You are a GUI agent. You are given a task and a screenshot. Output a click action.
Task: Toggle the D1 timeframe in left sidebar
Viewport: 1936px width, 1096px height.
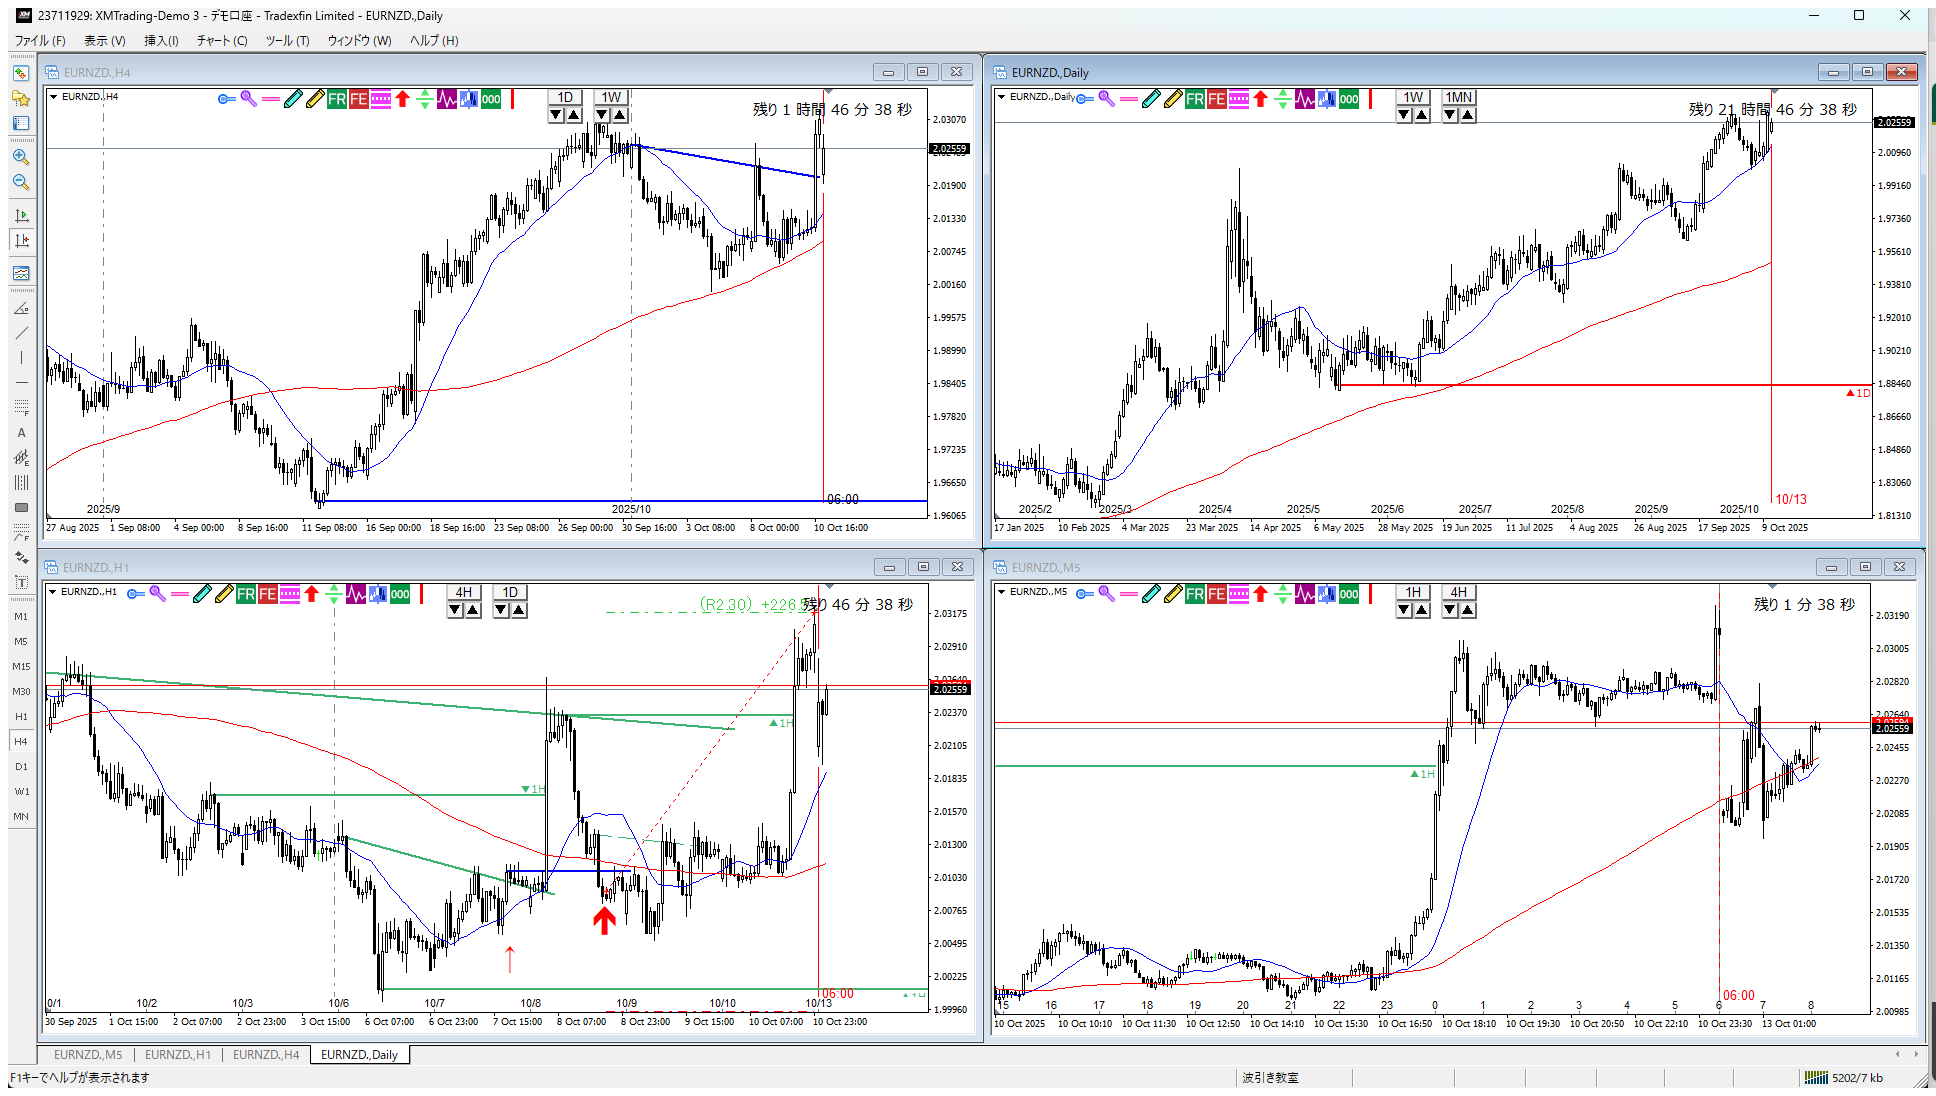[x=21, y=766]
